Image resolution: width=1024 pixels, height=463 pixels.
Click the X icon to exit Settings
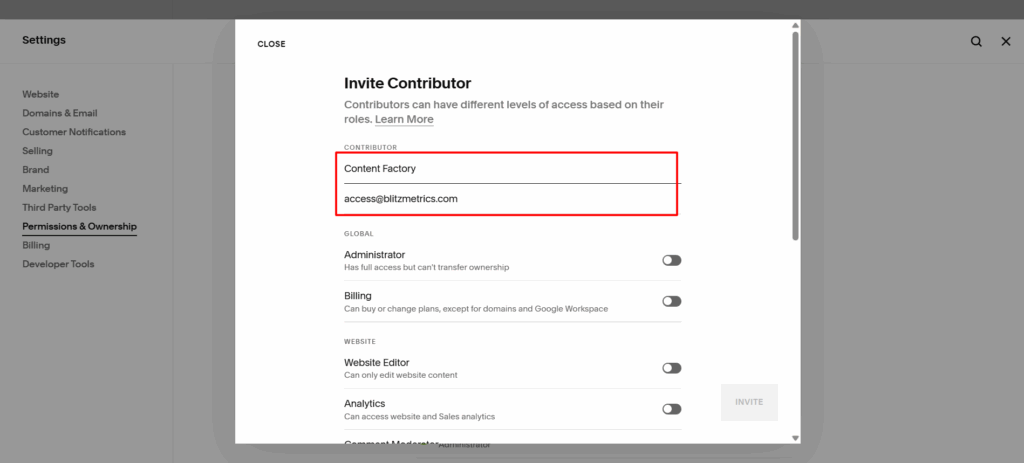tap(1006, 41)
